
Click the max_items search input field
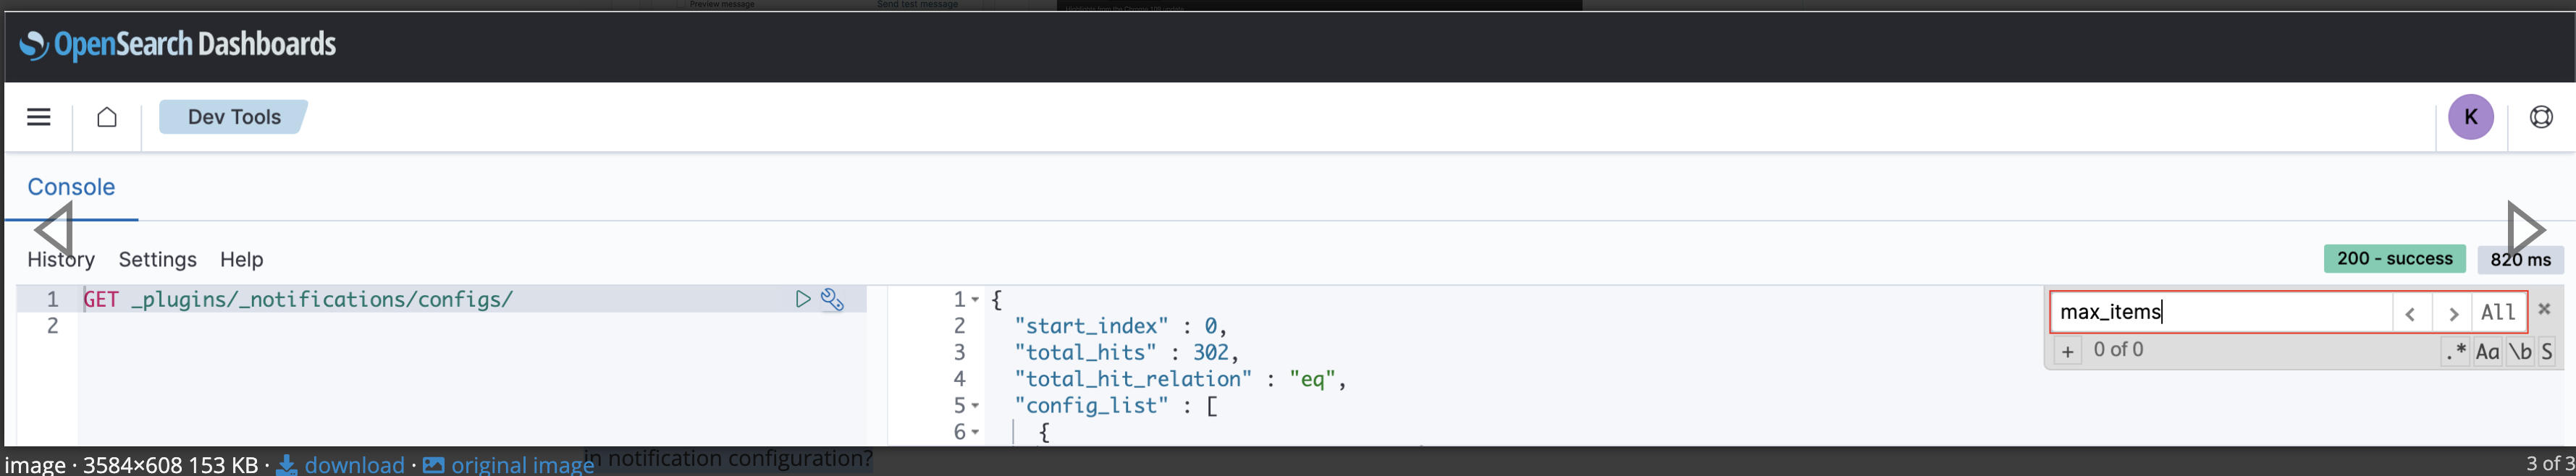pos(2221,312)
